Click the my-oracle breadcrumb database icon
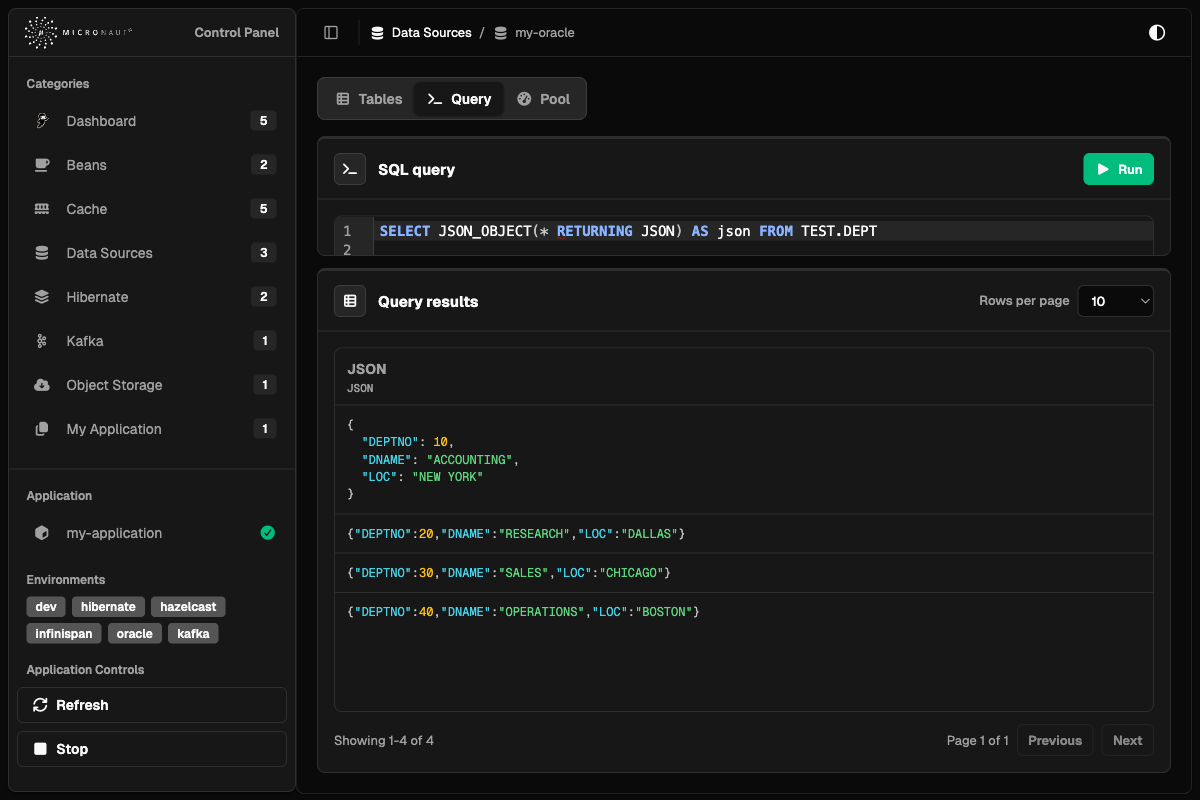The height and width of the screenshot is (800, 1200). click(x=501, y=33)
